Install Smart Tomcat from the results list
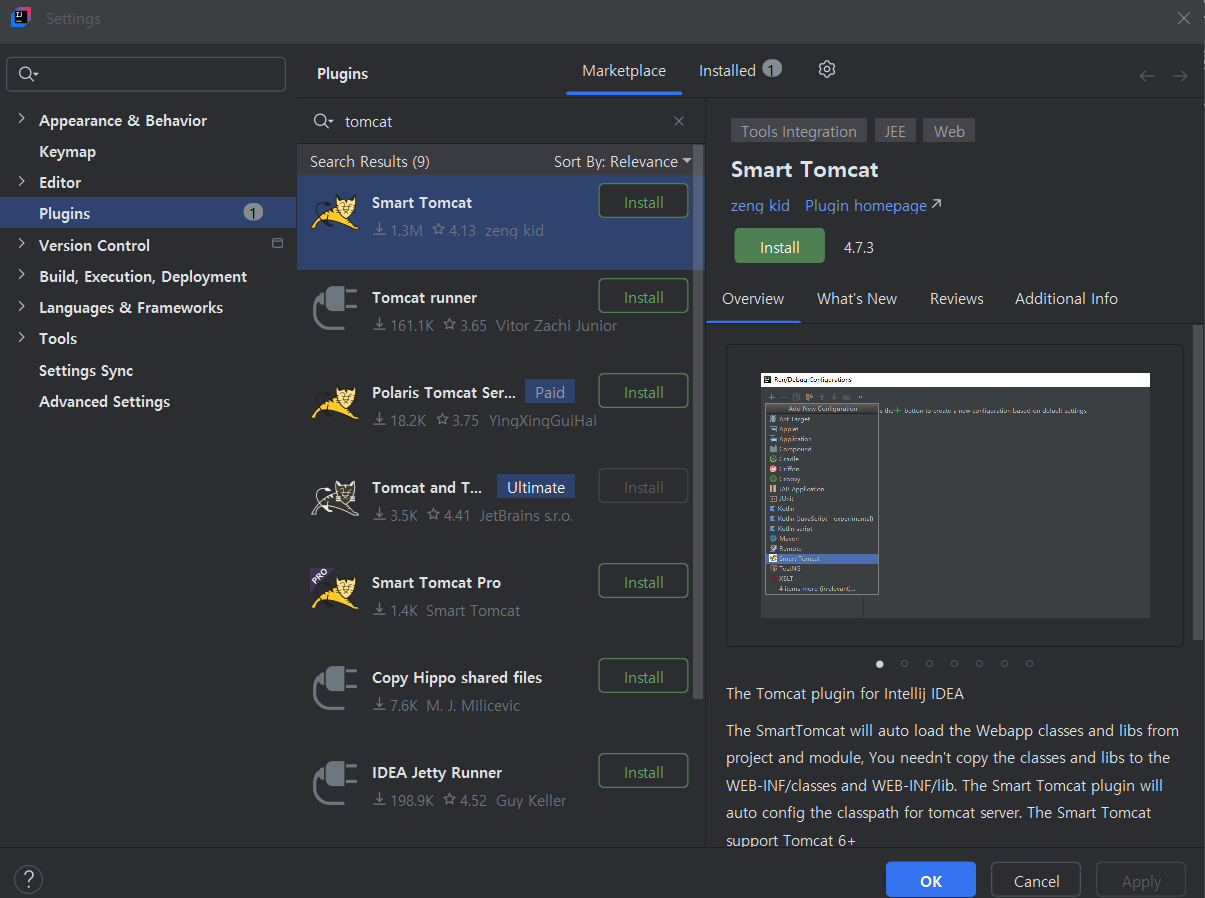This screenshot has width=1205, height=898. (644, 202)
